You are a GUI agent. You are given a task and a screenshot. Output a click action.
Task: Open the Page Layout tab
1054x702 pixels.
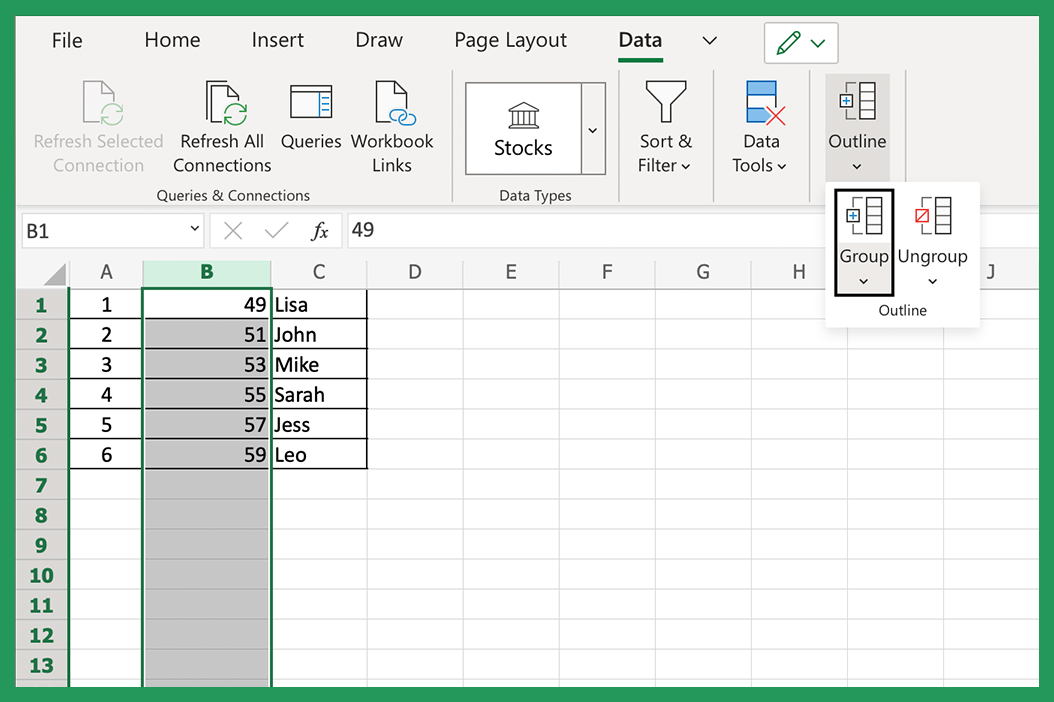pos(510,40)
